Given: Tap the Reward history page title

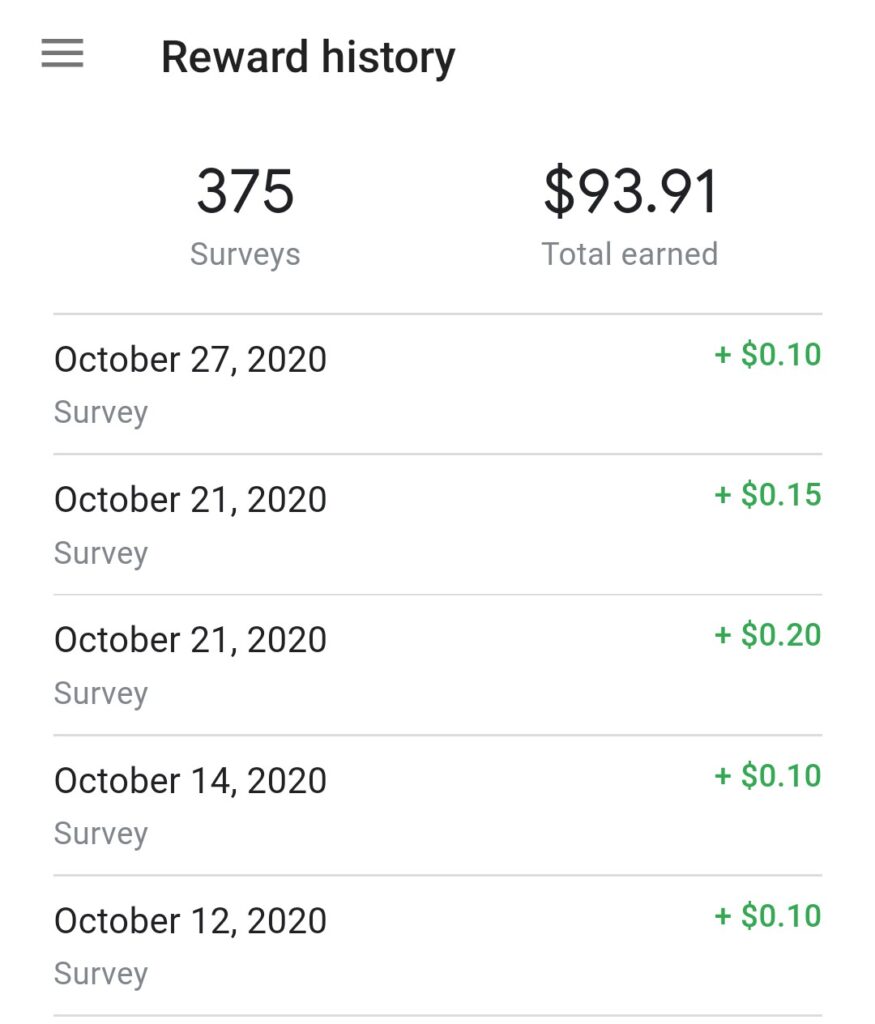Looking at the screenshot, I should [307, 57].
